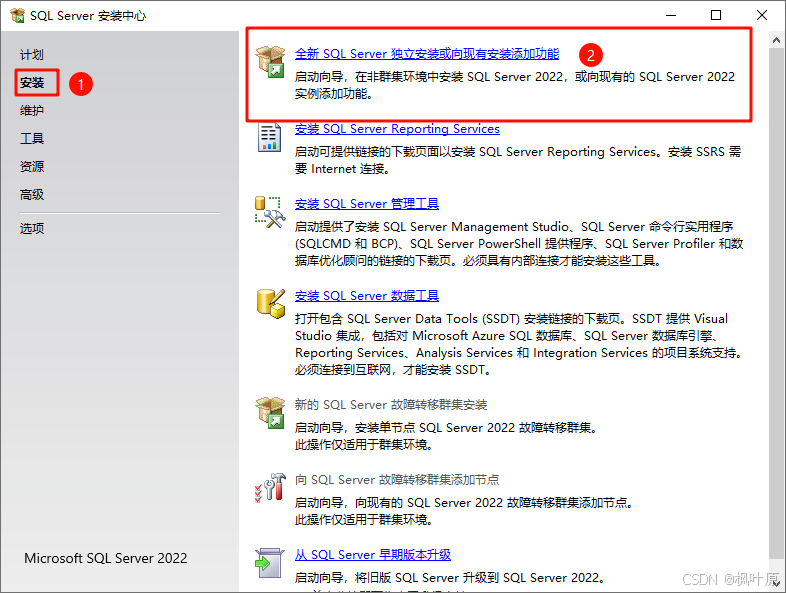Click the add node to cluster tools icon
The height and width of the screenshot is (593, 786).
point(270,487)
